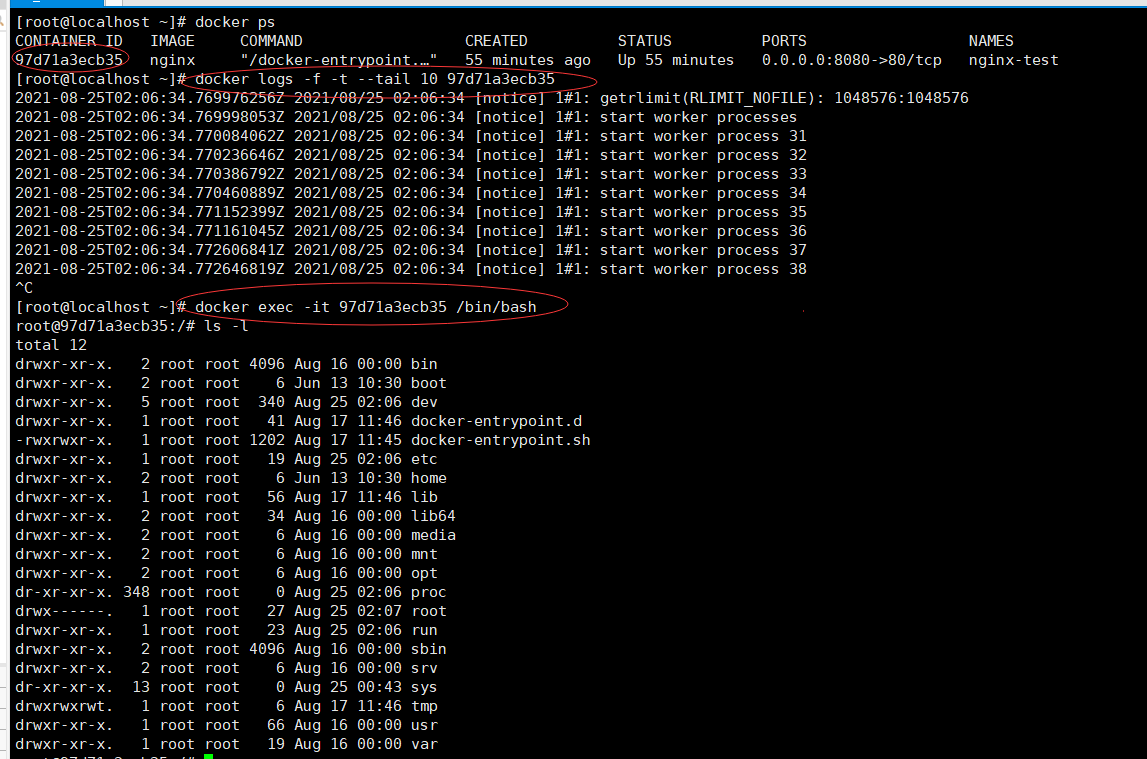Screen dimensions: 1147x759
Task: Click the 'Up 55 minutes' status value
Action: (675, 60)
